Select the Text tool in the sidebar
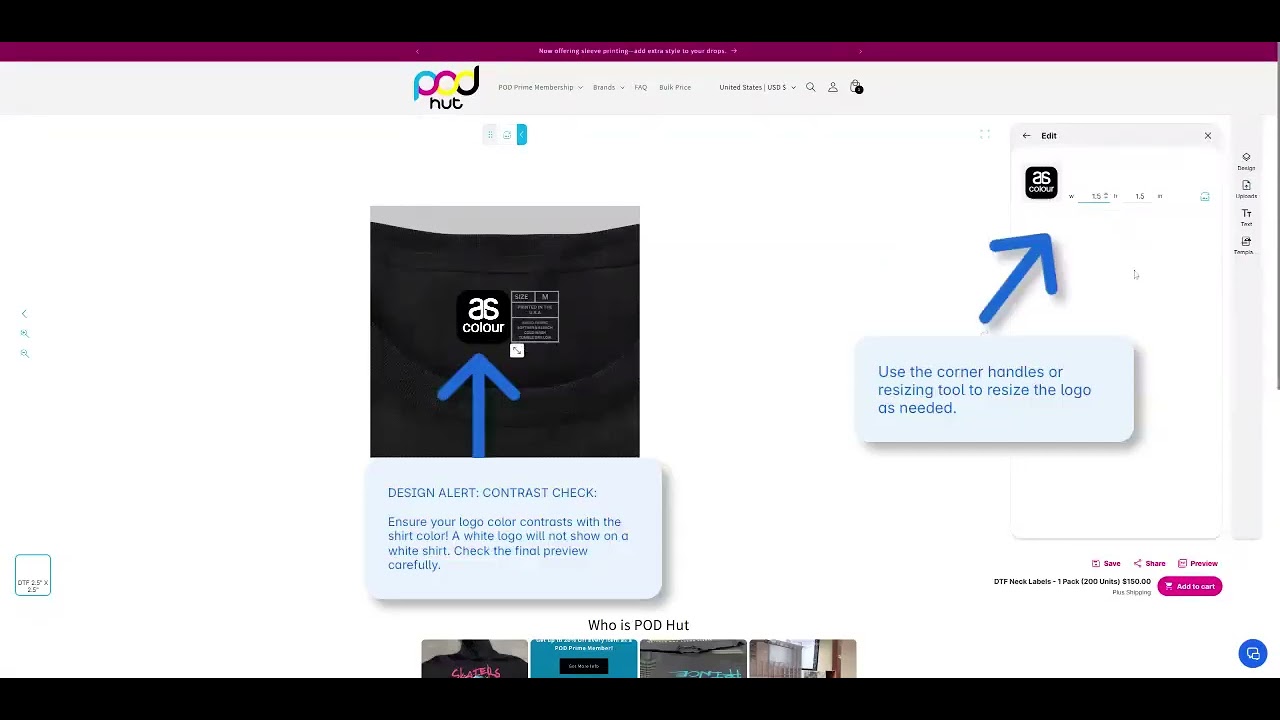The image size is (1280, 720). click(x=1246, y=216)
